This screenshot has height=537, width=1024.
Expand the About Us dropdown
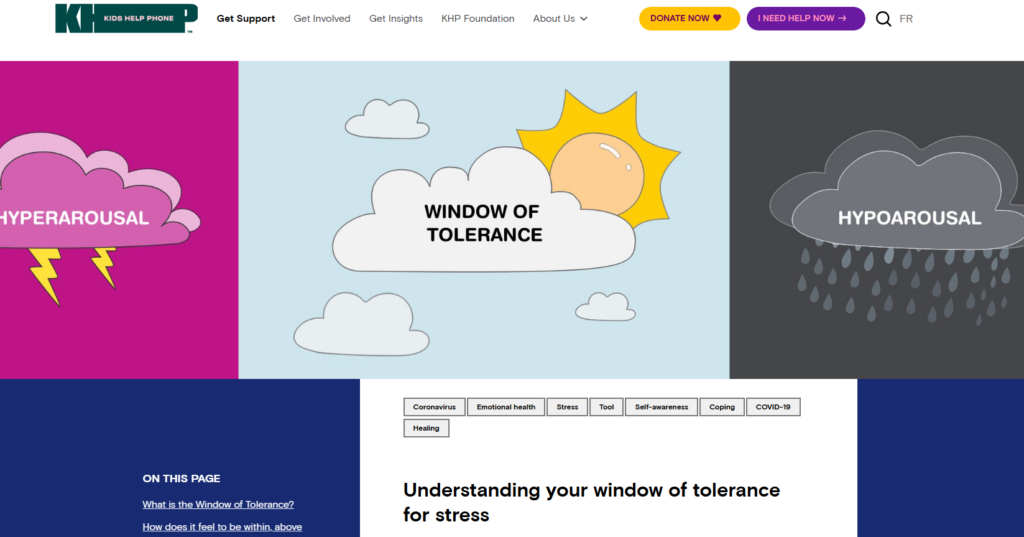point(560,18)
